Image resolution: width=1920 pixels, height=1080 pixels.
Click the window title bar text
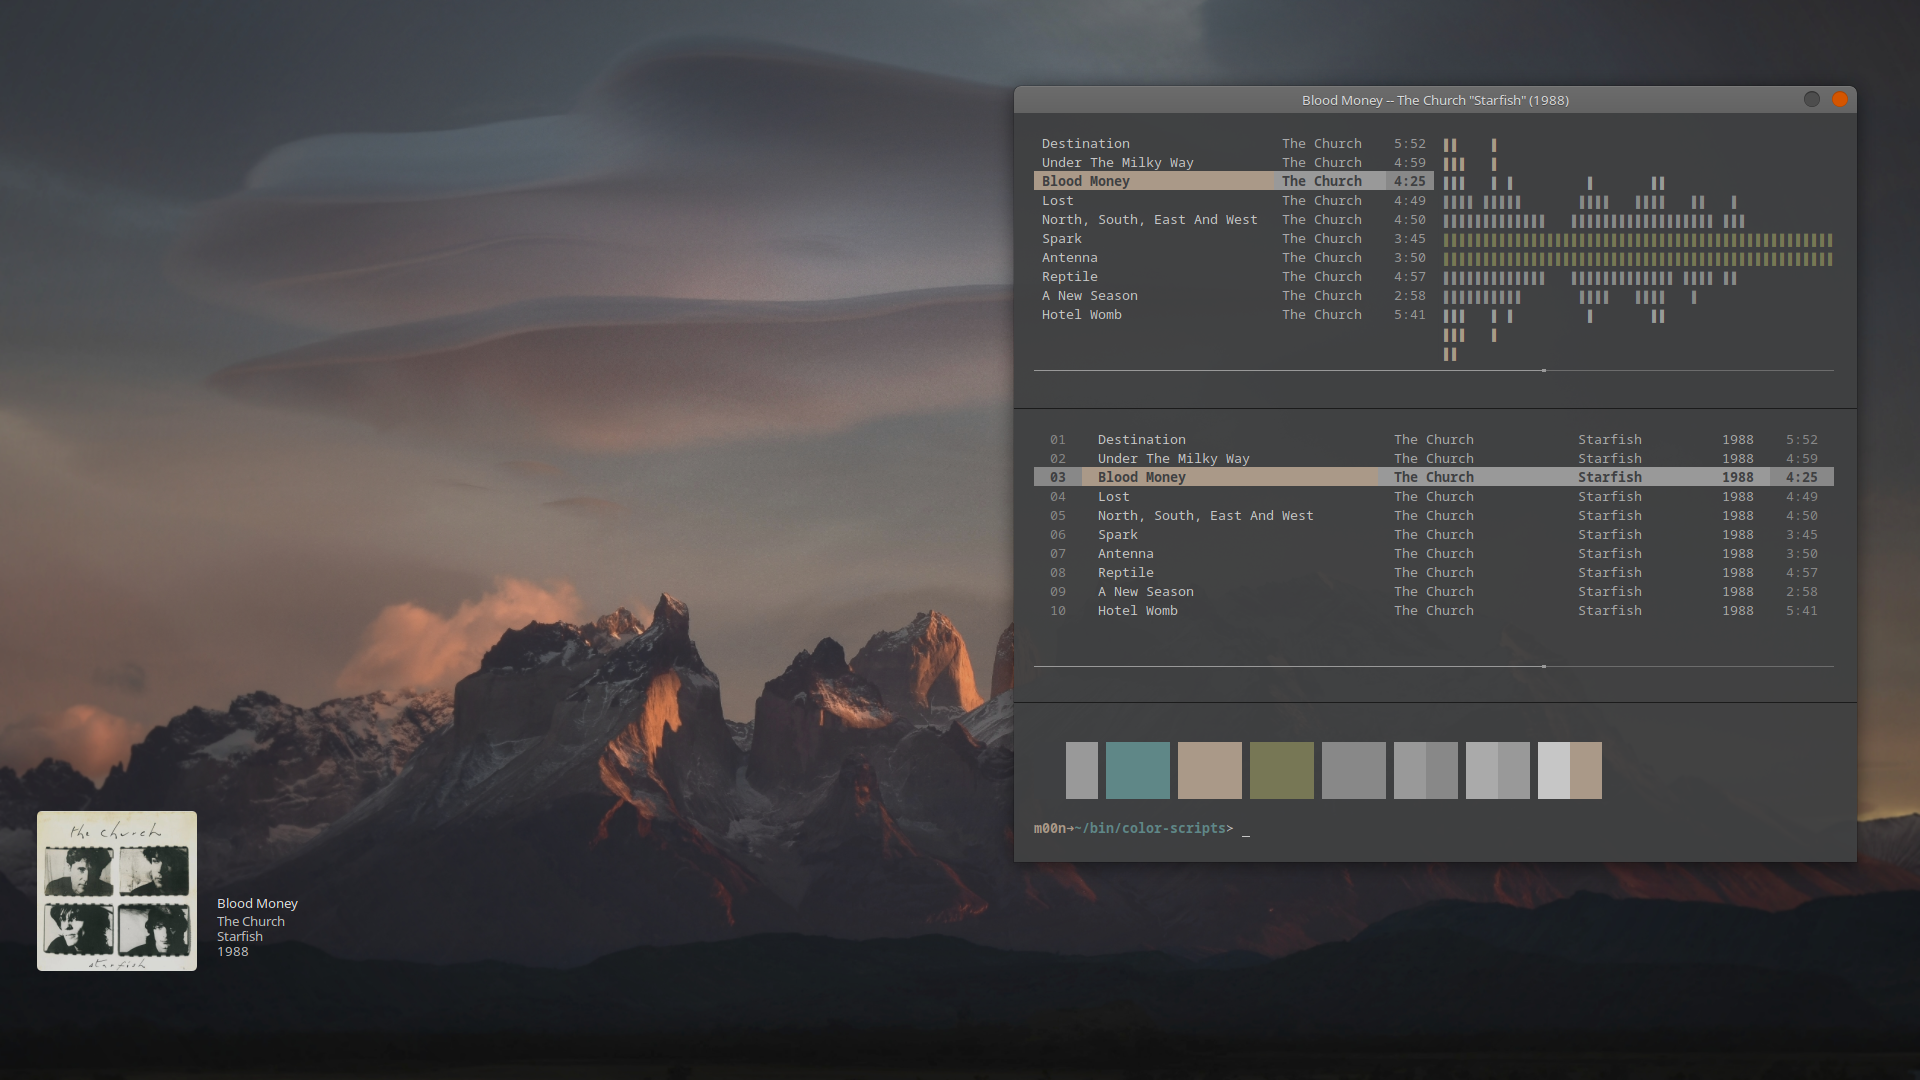(1435, 100)
